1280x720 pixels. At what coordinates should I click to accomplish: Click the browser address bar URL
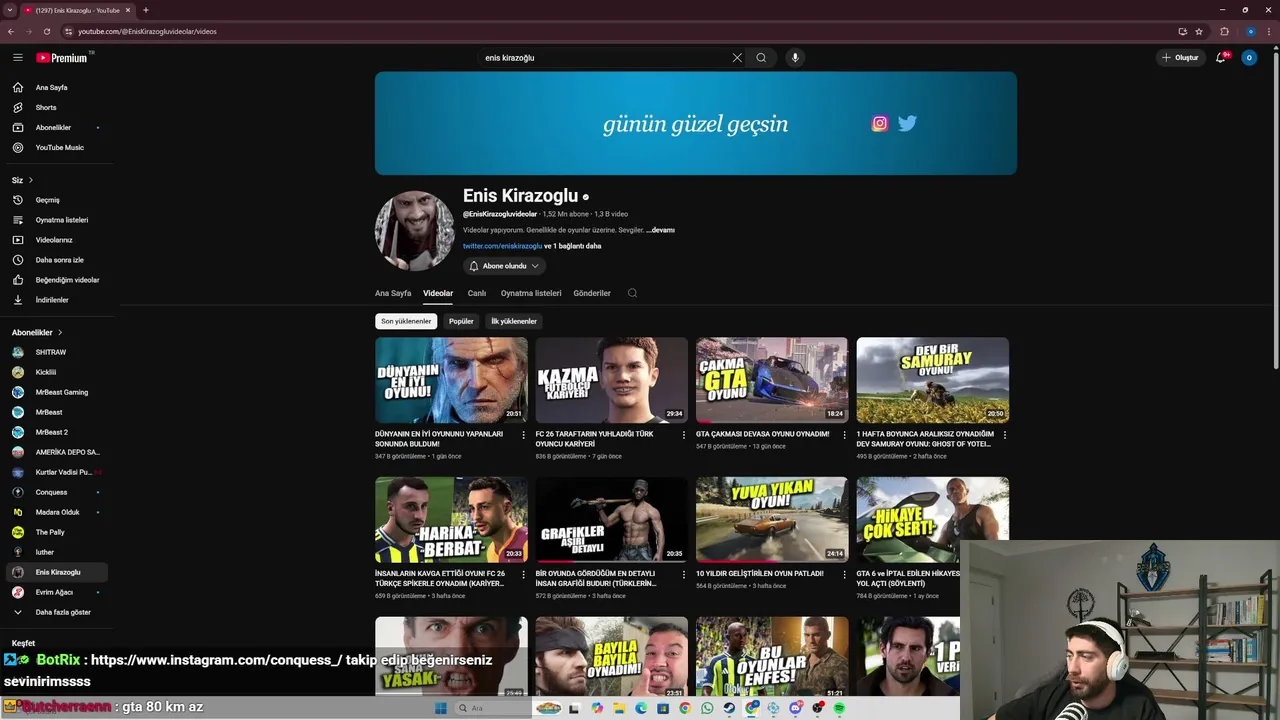[148, 31]
